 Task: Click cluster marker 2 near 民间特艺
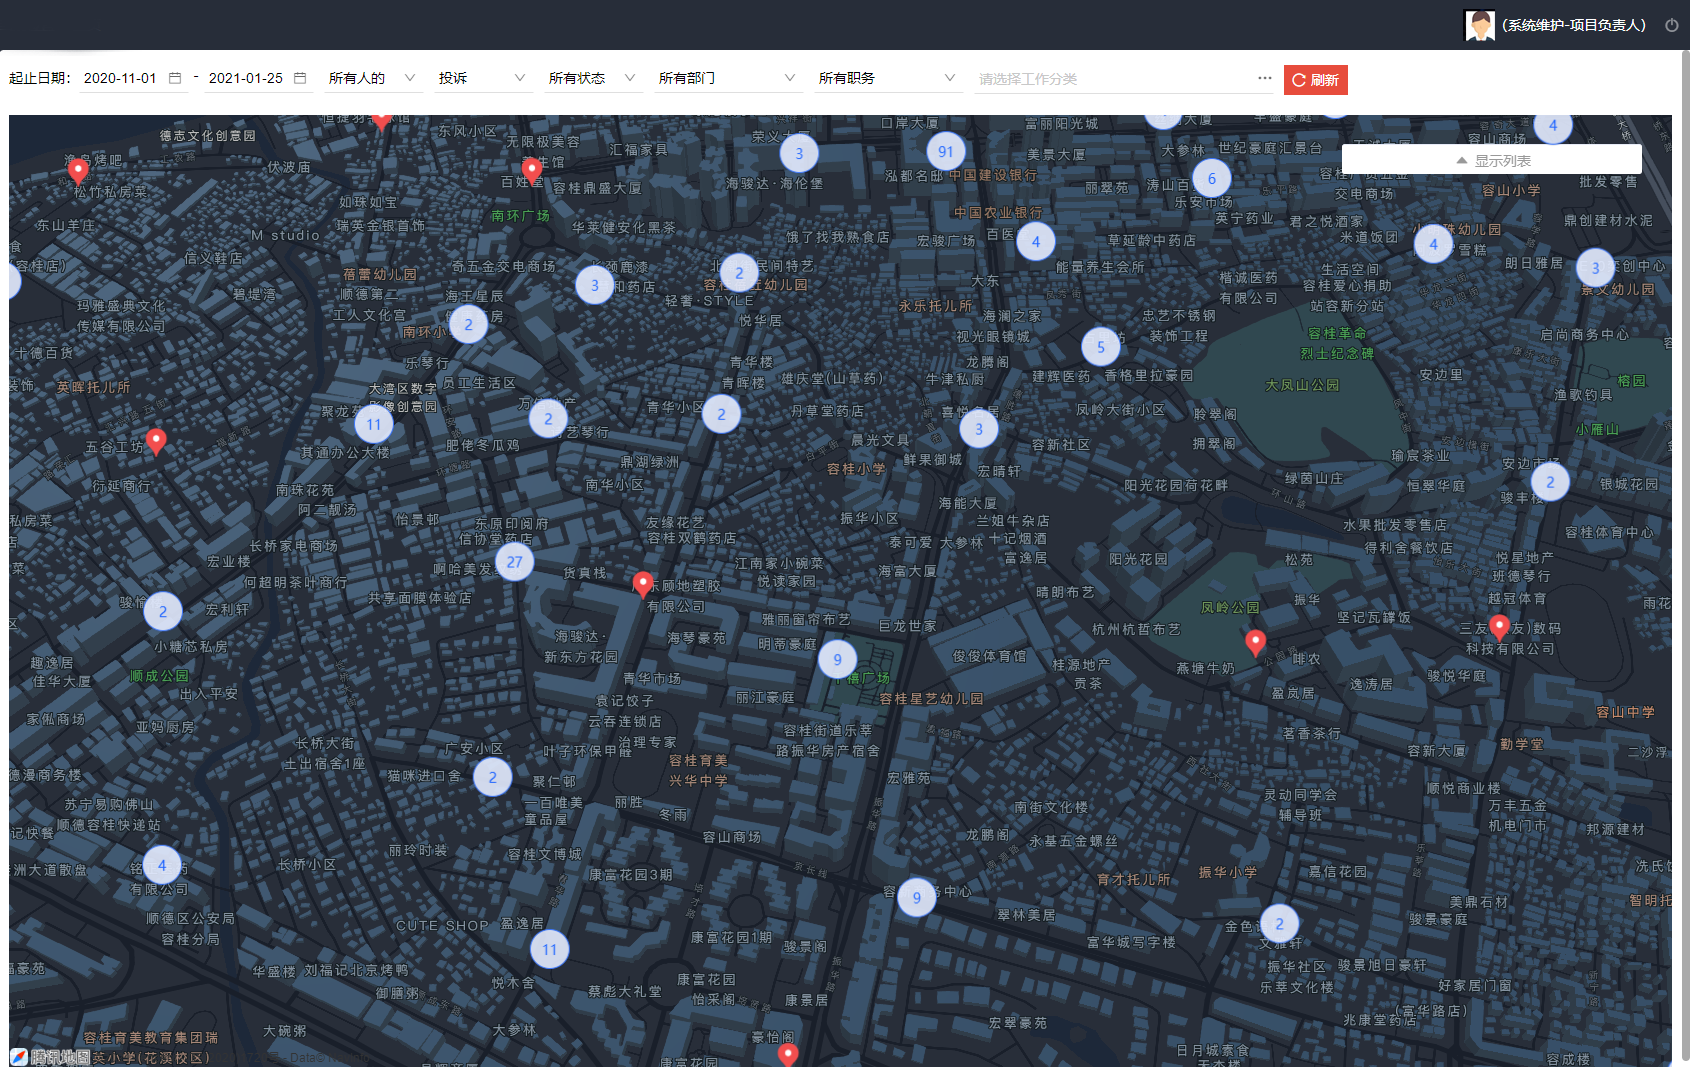(739, 273)
